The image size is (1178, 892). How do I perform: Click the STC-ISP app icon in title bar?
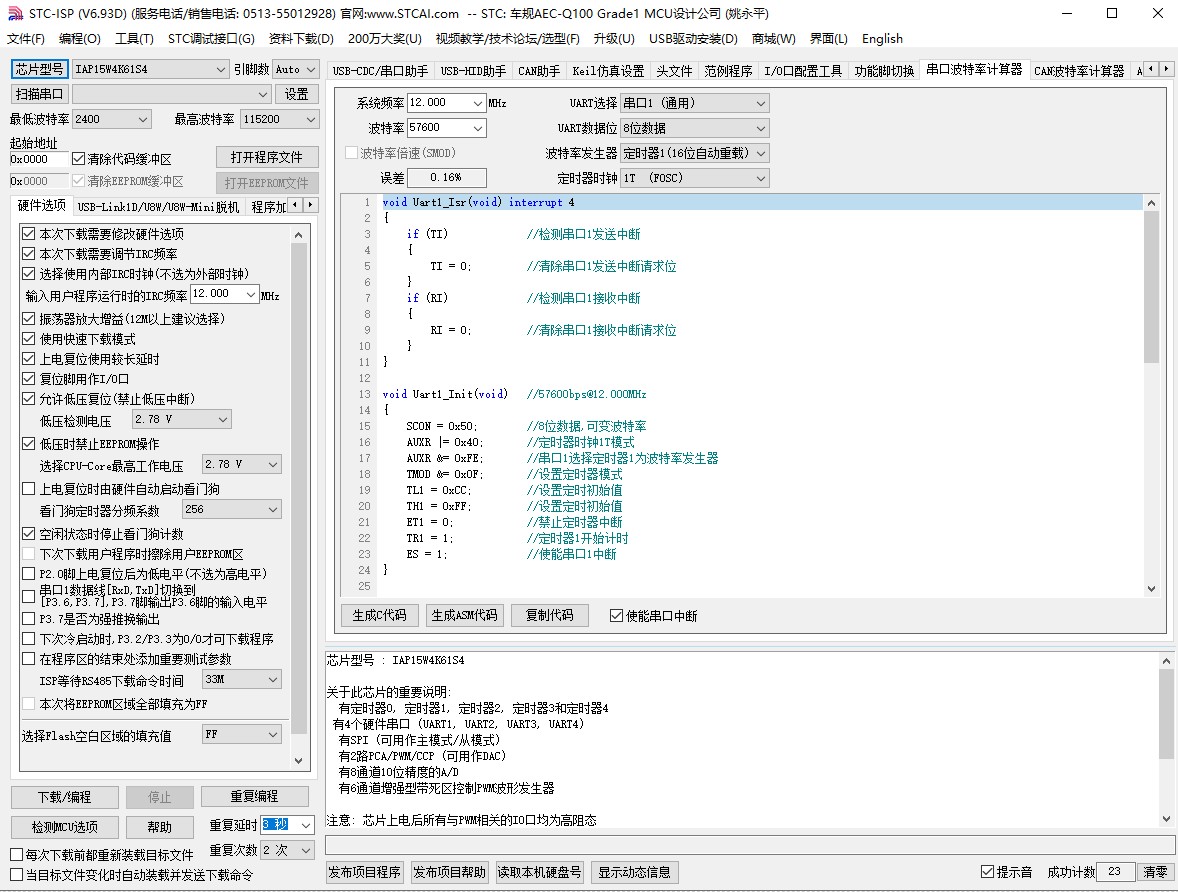coord(14,14)
